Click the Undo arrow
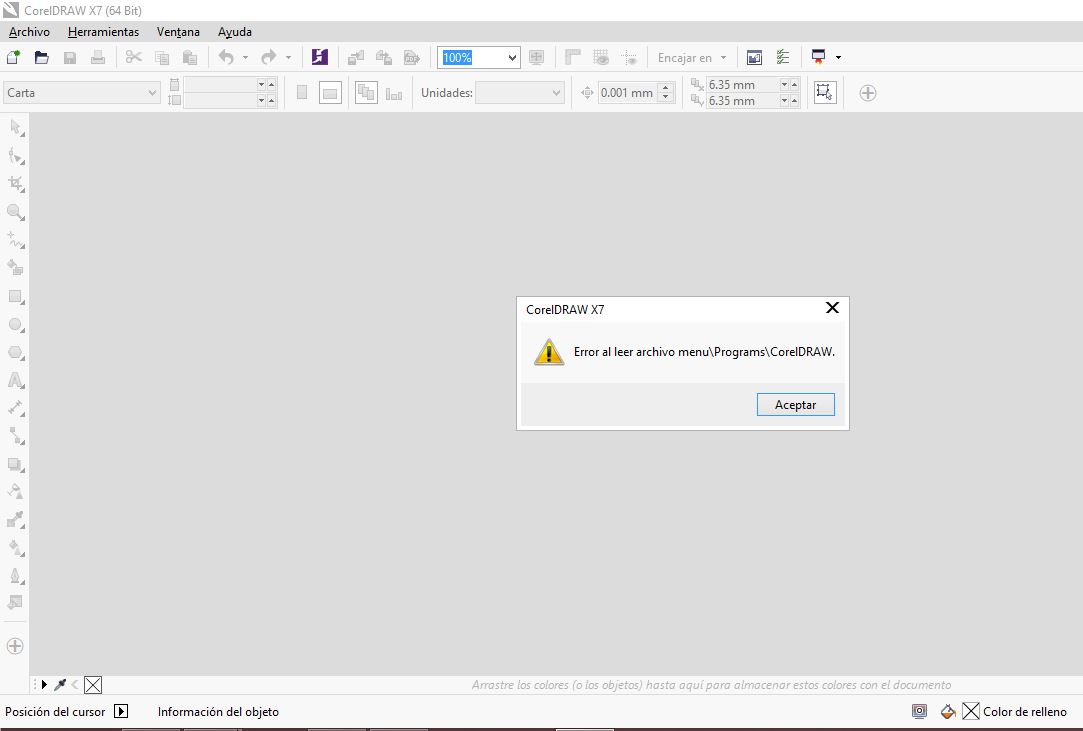This screenshot has height=731, width=1083. [226, 57]
